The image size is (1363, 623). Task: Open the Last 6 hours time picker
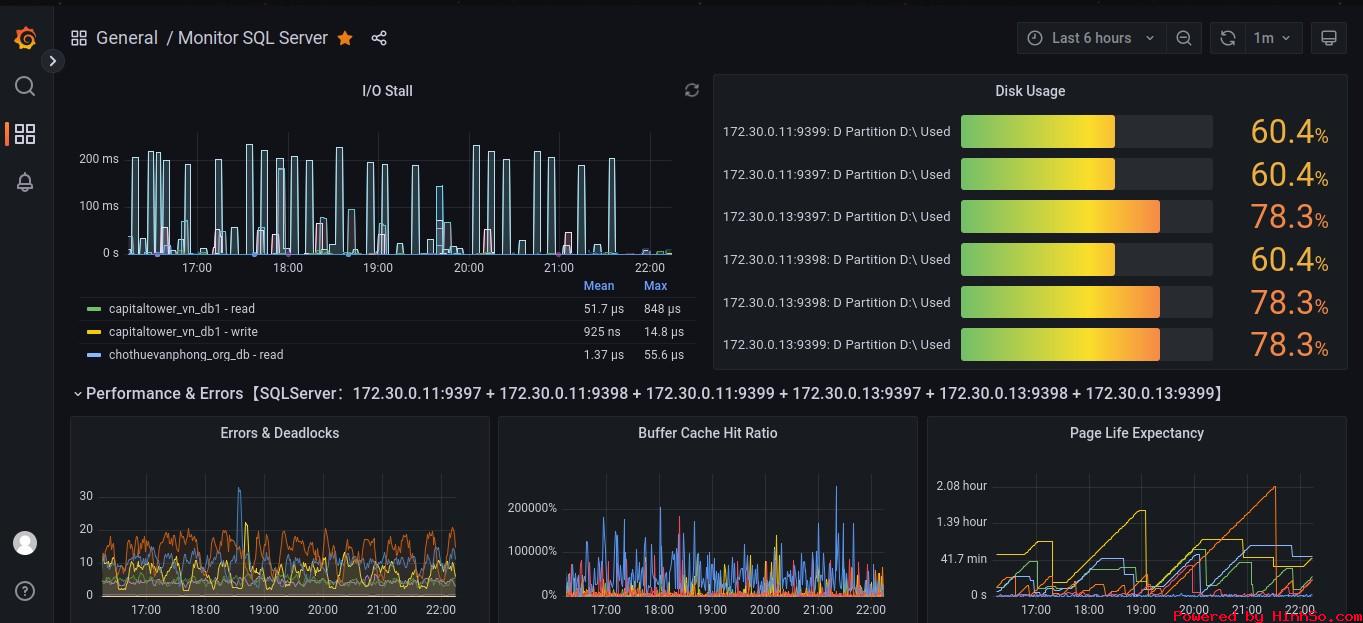[1090, 38]
